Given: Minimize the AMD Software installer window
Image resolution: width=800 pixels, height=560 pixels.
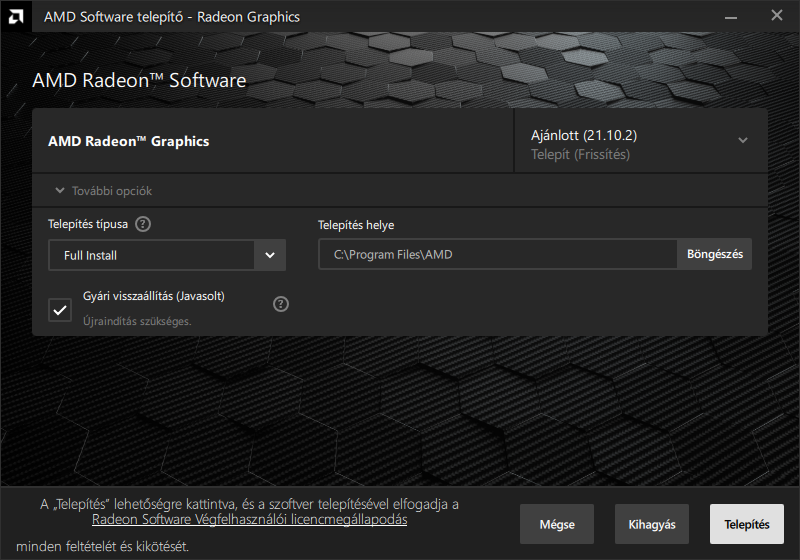Looking at the screenshot, I should coord(731,16).
